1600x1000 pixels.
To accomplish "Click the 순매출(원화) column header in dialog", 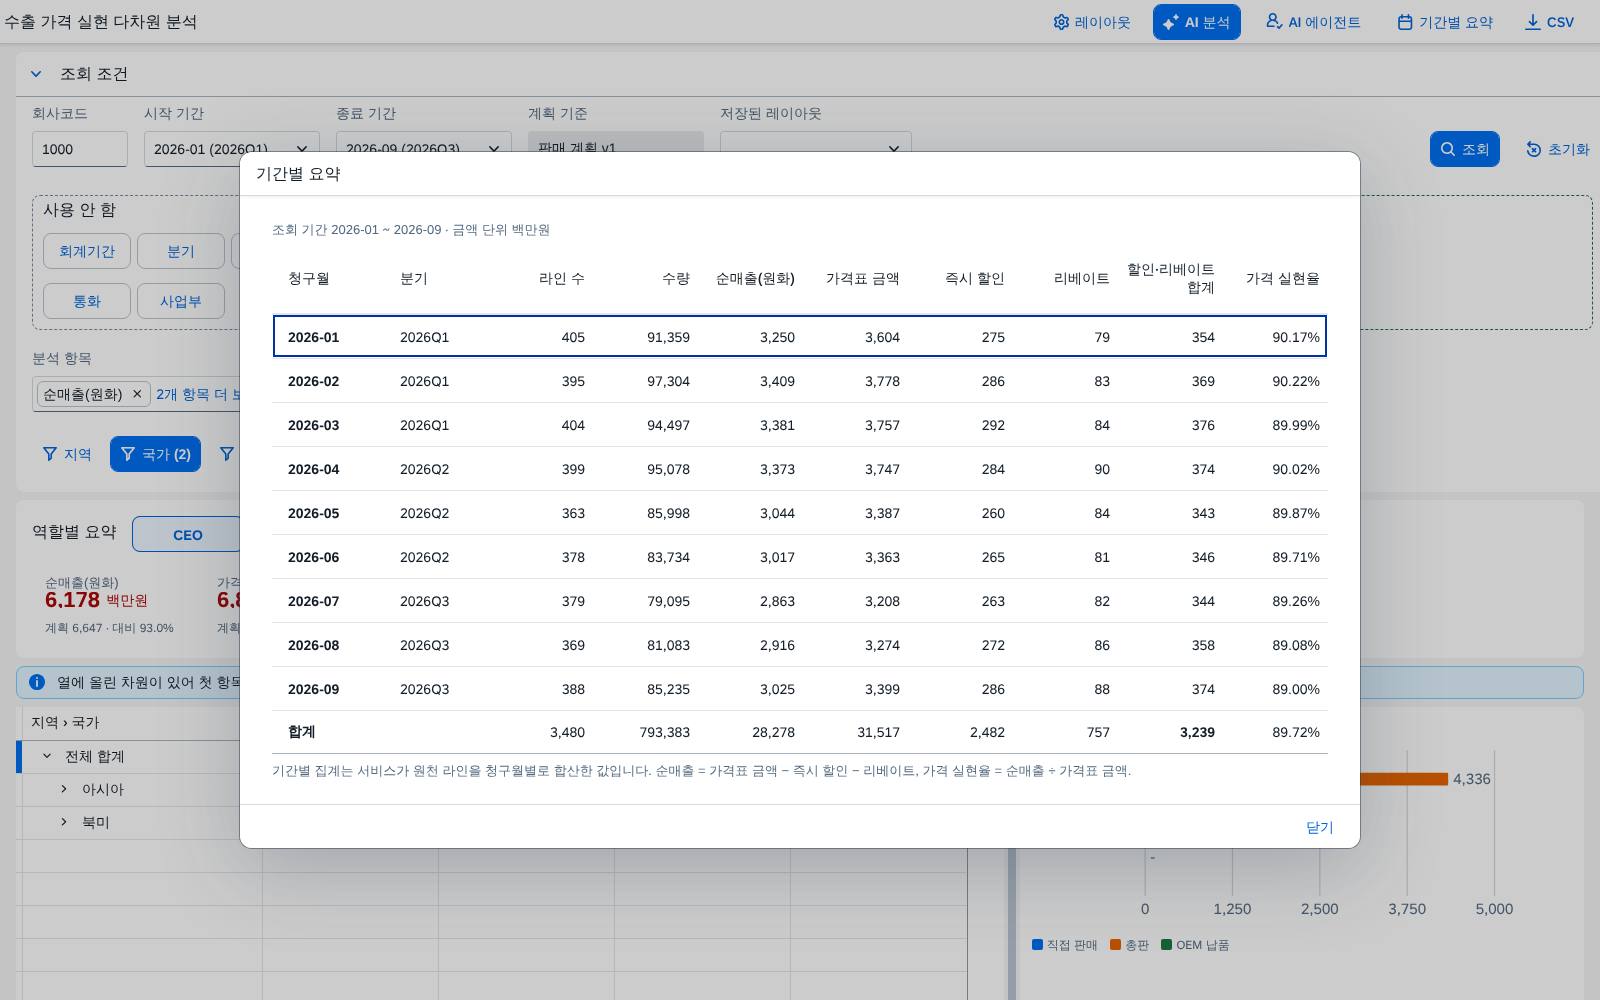I will click(x=755, y=278).
